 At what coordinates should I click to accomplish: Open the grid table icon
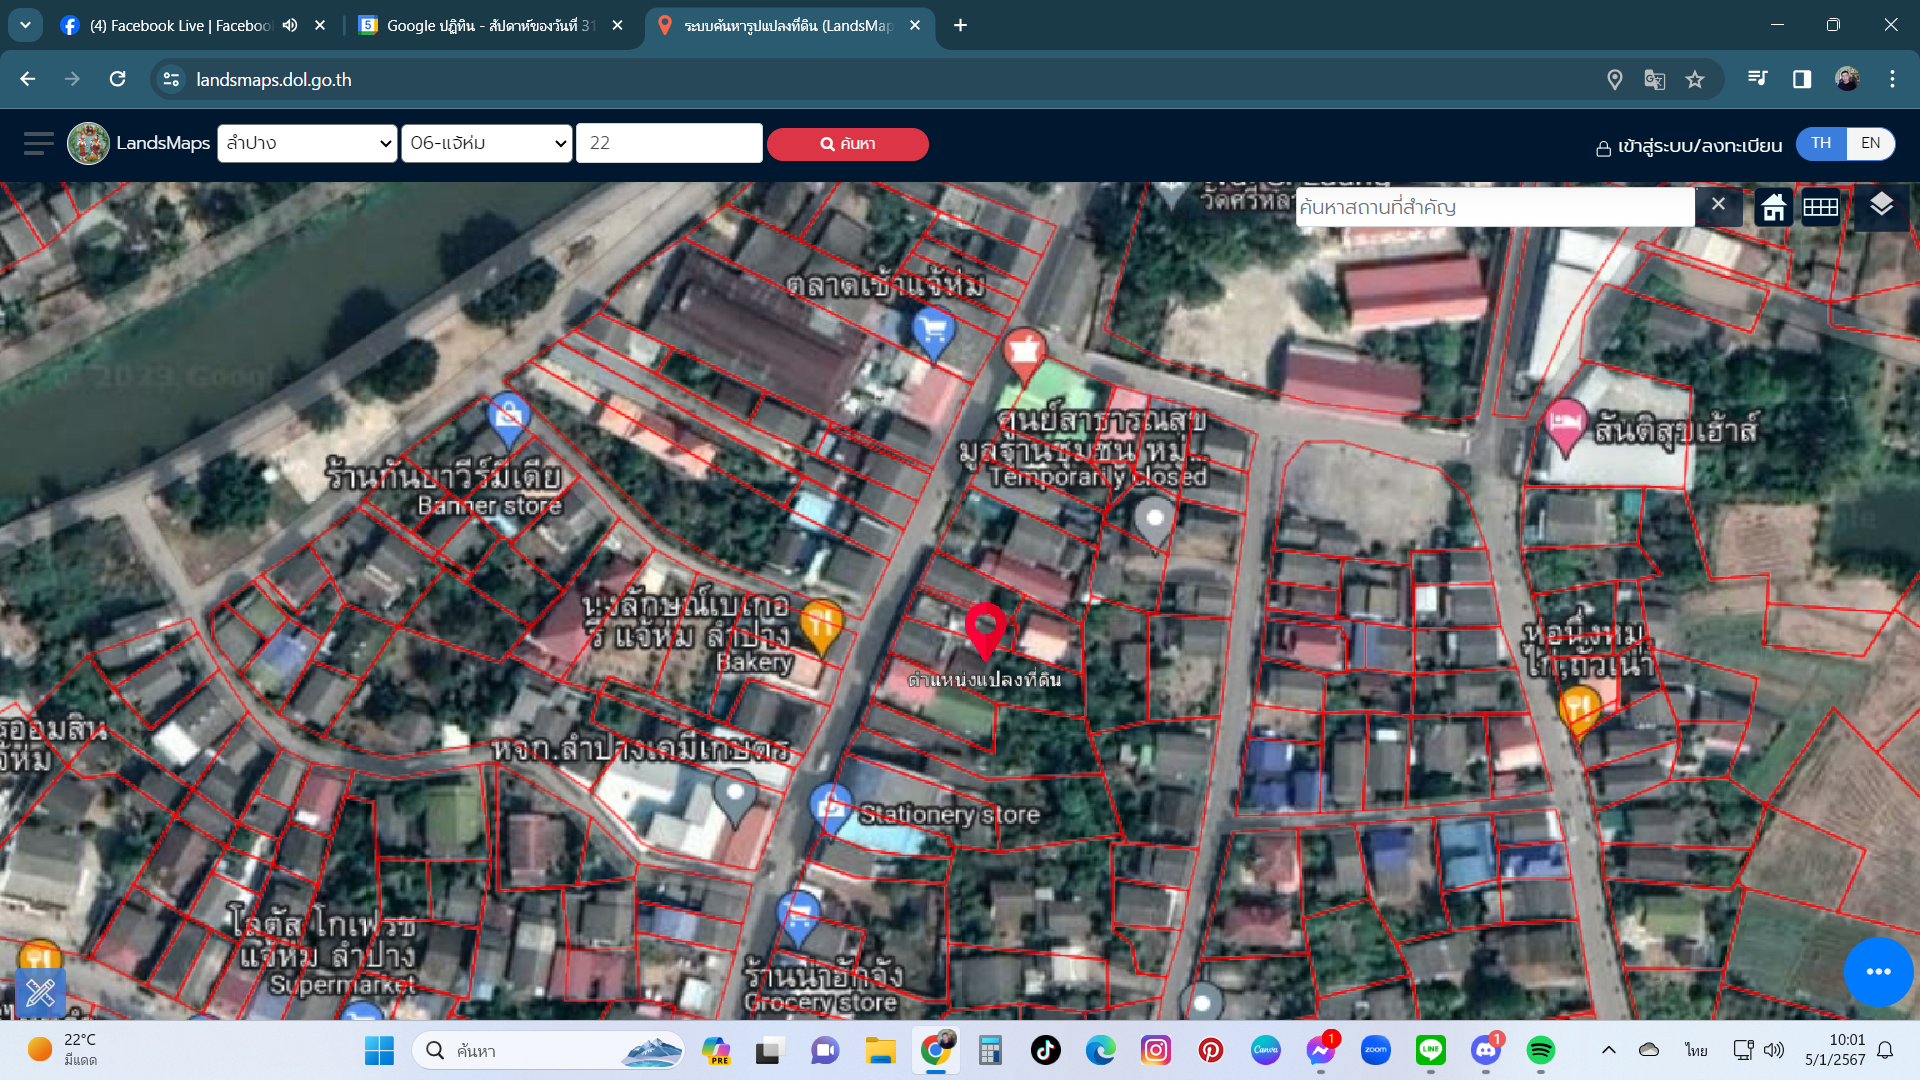(x=1820, y=207)
